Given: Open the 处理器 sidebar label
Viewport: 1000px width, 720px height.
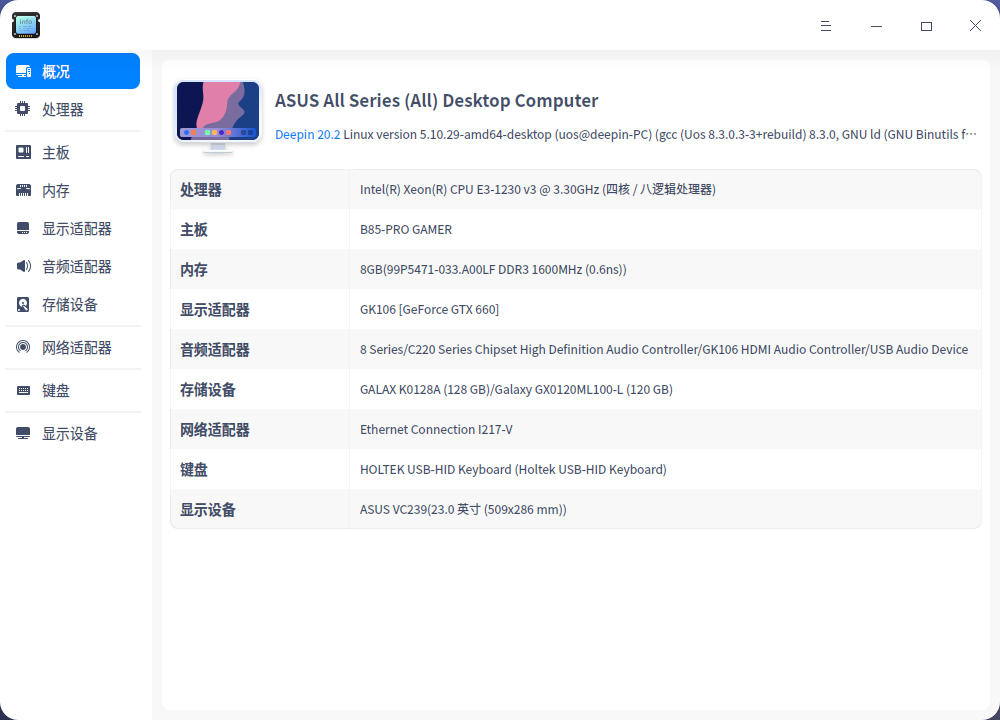Looking at the screenshot, I should tap(63, 110).
